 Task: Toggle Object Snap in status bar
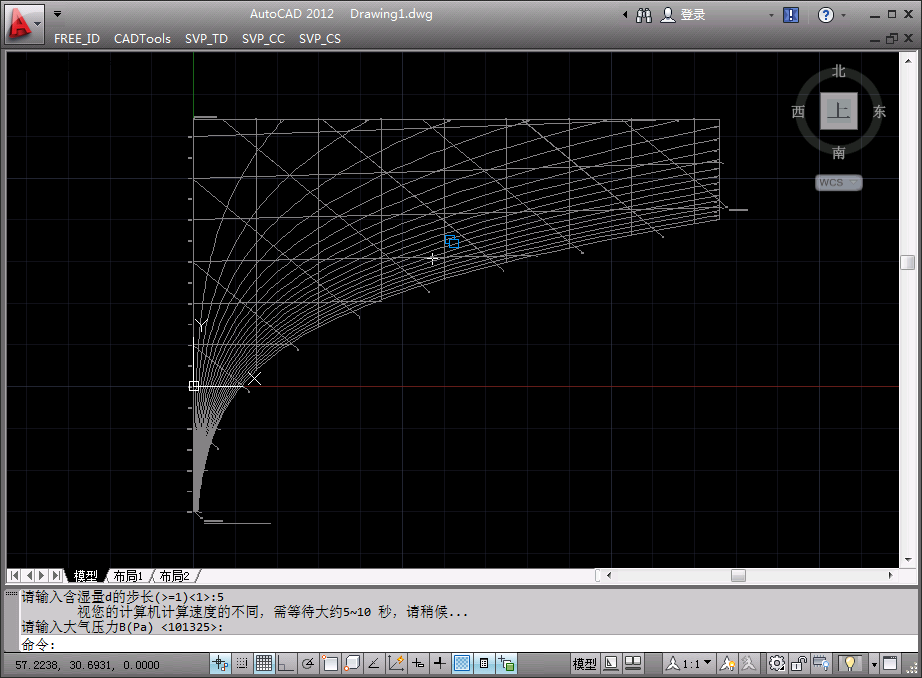coord(330,664)
